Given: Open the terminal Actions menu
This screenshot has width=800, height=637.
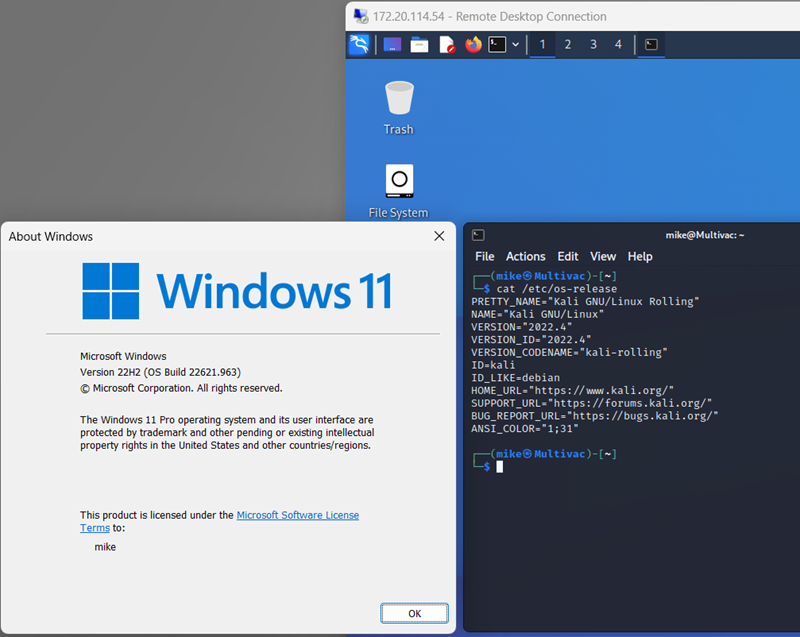Looking at the screenshot, I should [x=526, y=257].
